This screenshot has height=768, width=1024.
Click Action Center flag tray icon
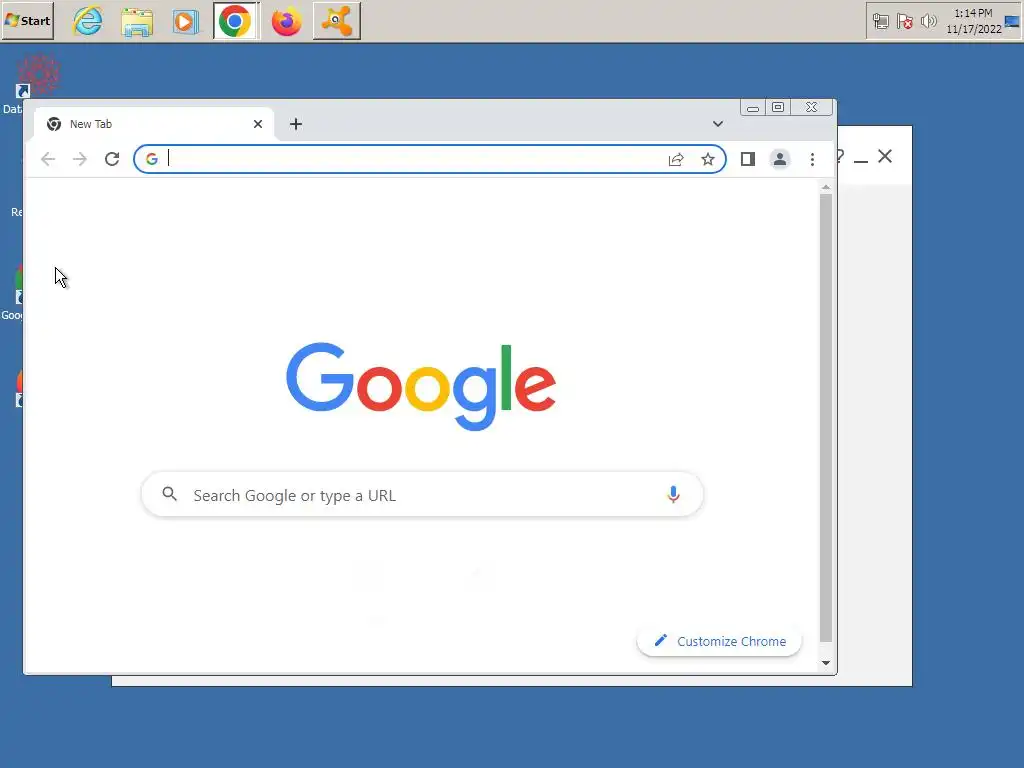904,22
